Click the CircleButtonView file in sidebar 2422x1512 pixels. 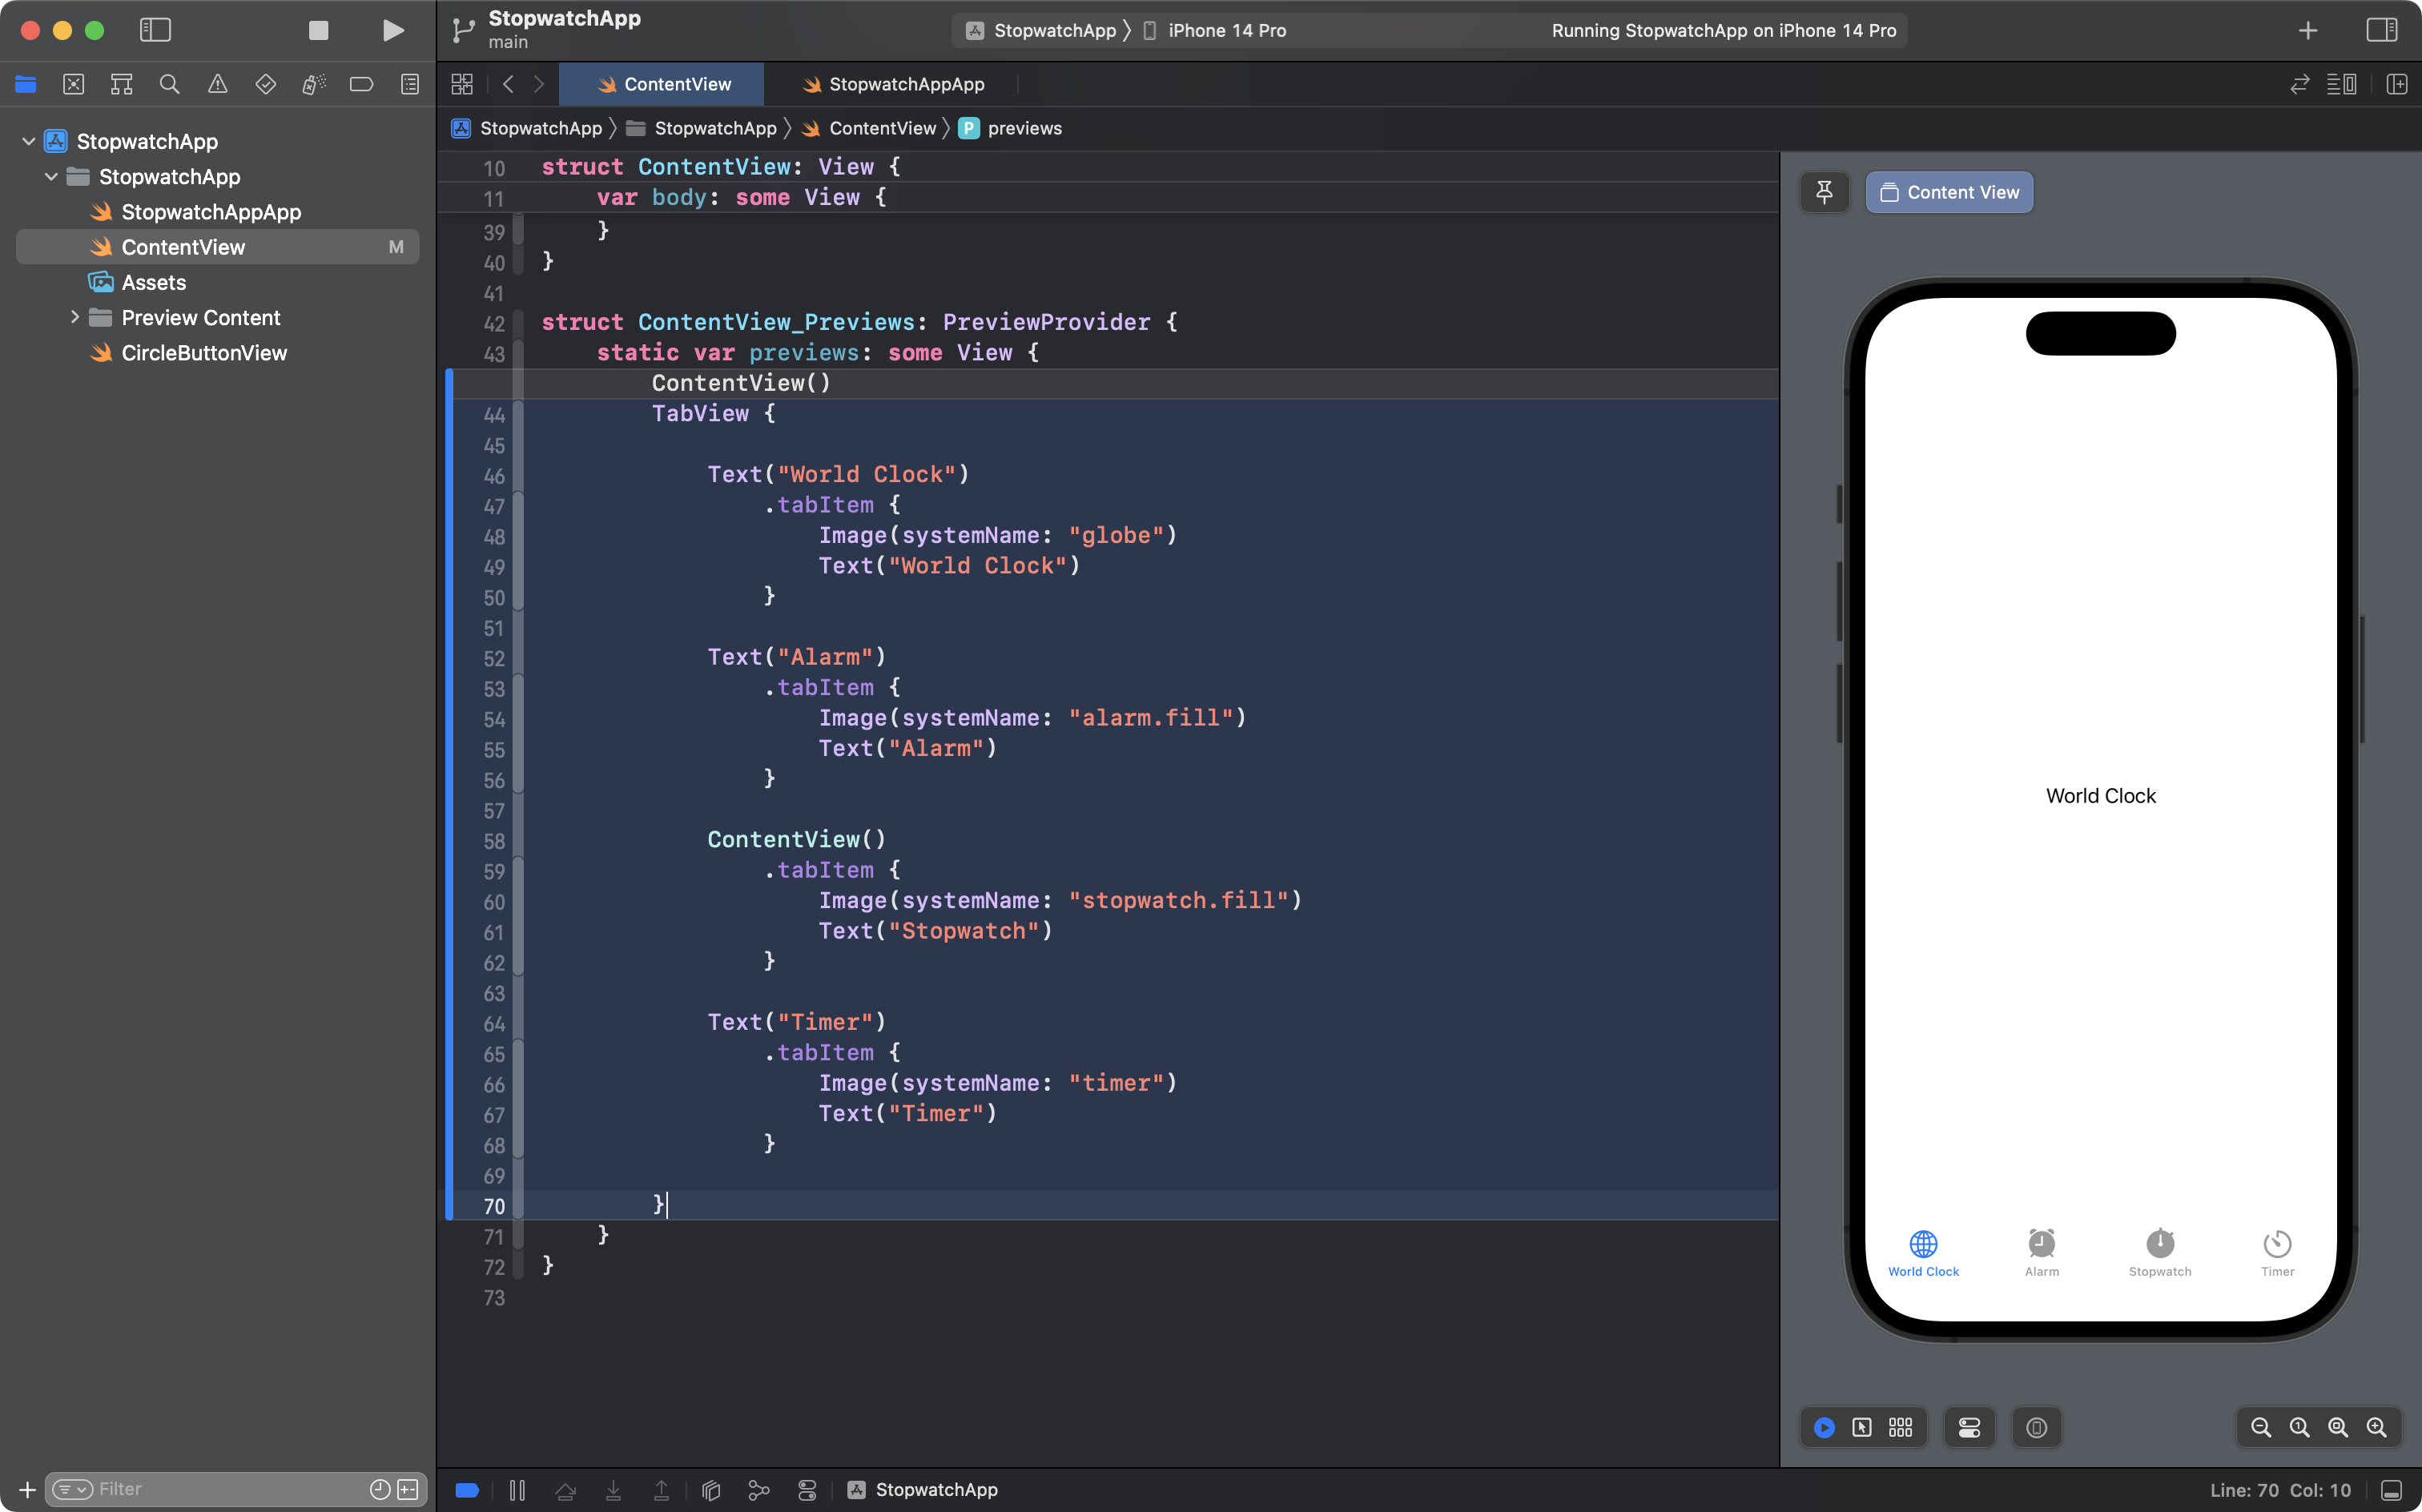pos(203,352)
